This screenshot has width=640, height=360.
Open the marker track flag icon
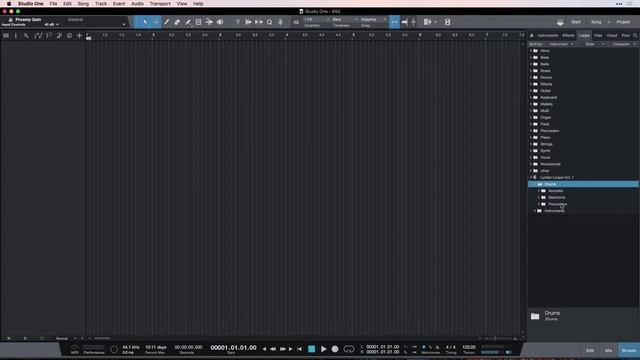coord(49,36)
